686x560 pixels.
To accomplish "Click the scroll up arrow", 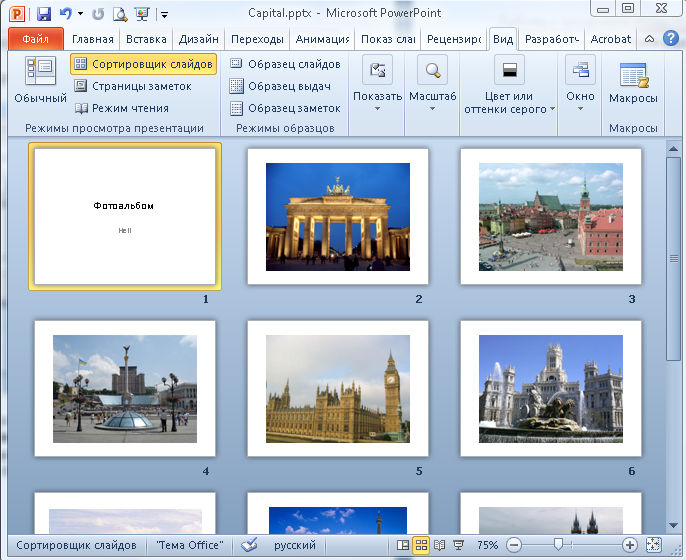I will tap(673, 149).
